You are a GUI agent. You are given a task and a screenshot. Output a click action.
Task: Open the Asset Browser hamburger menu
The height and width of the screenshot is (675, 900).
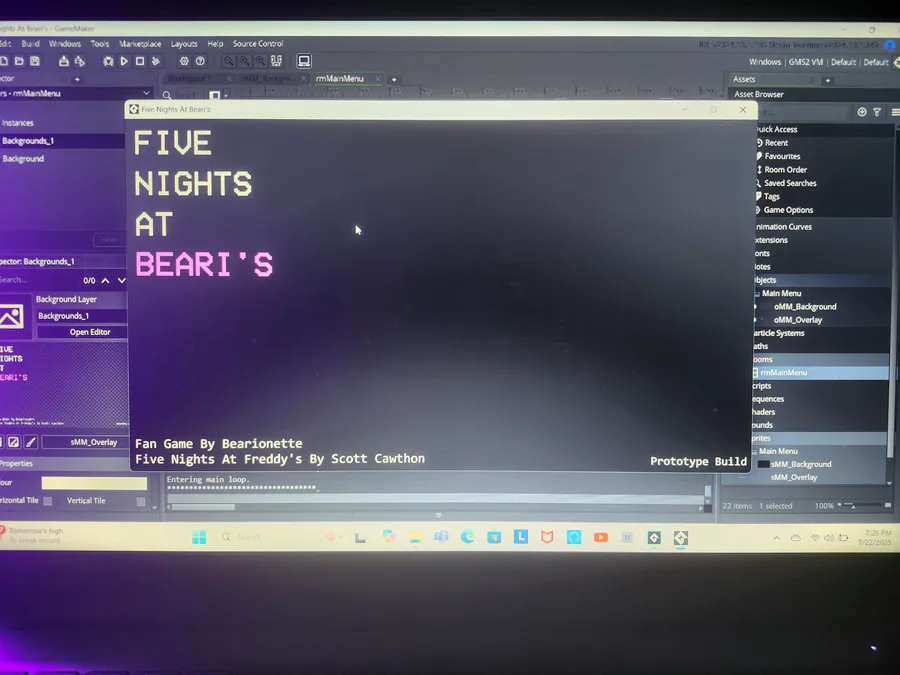pos(895,112)
